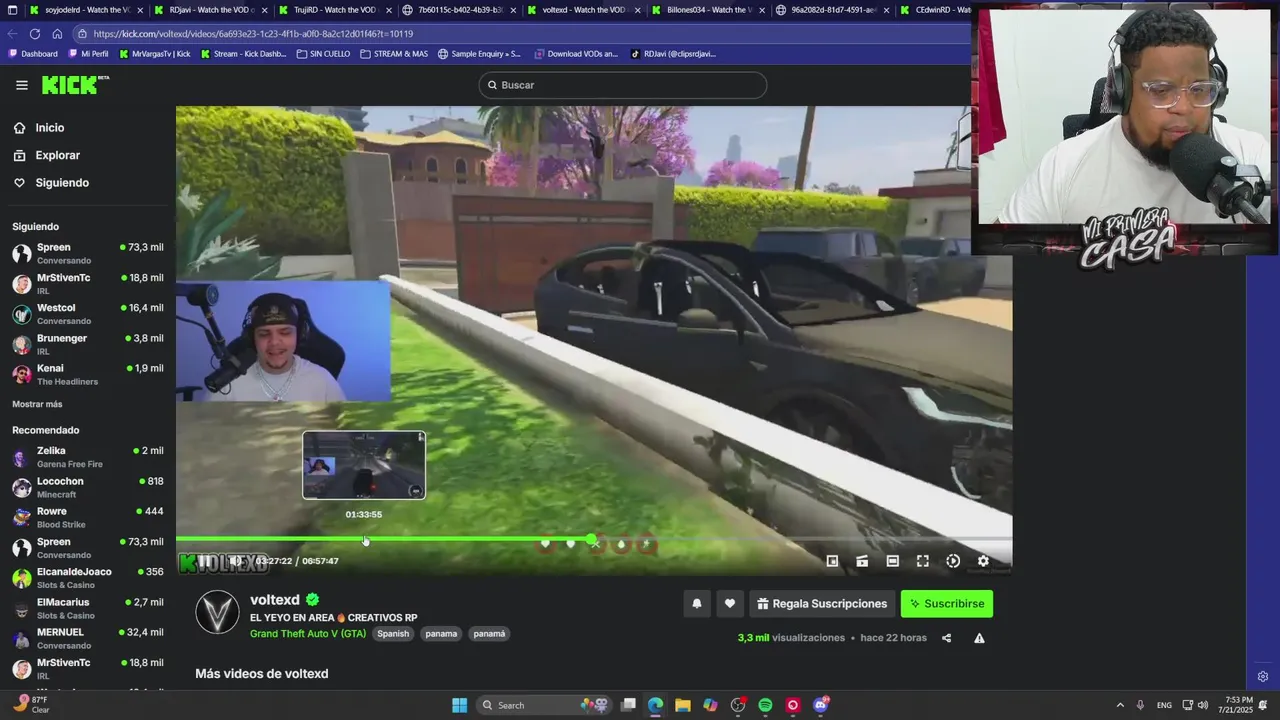Open Locochon recommended channel

click(88, 487)
